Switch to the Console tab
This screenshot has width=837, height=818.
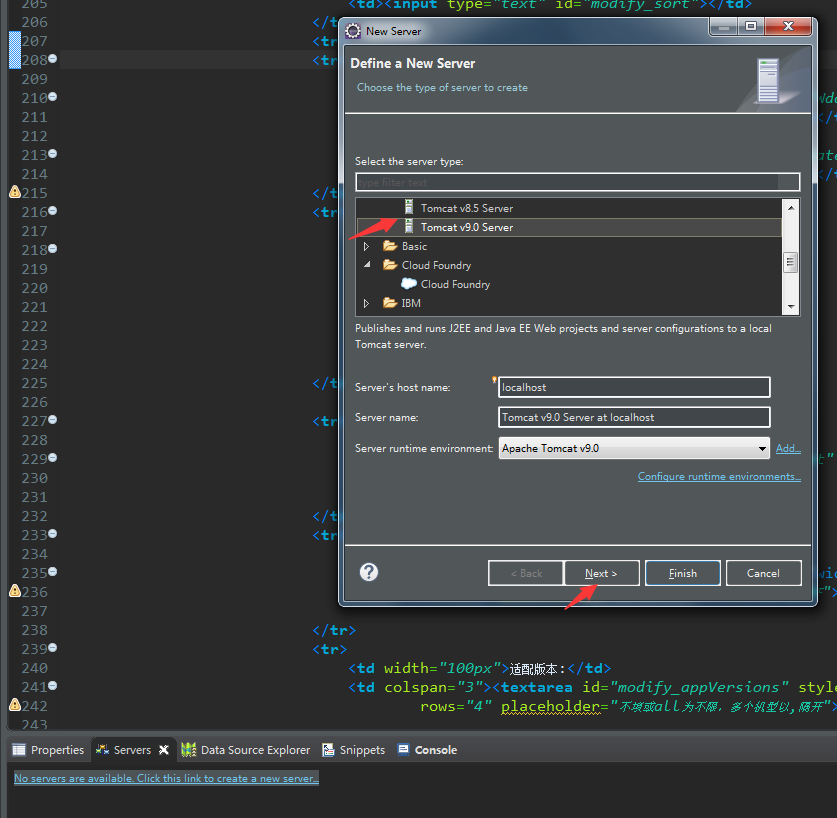point(428,750)
